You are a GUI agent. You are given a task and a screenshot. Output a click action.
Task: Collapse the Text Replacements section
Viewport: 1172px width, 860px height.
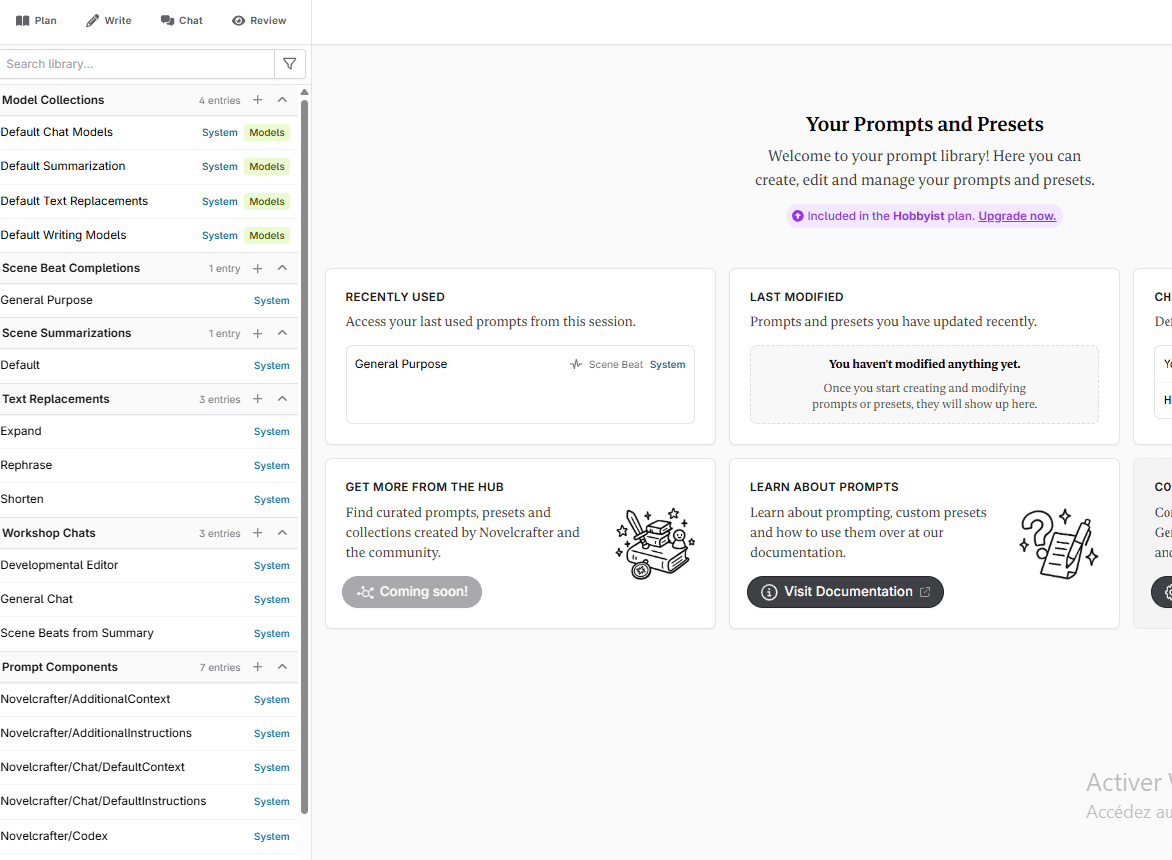(x=282, y=399)
